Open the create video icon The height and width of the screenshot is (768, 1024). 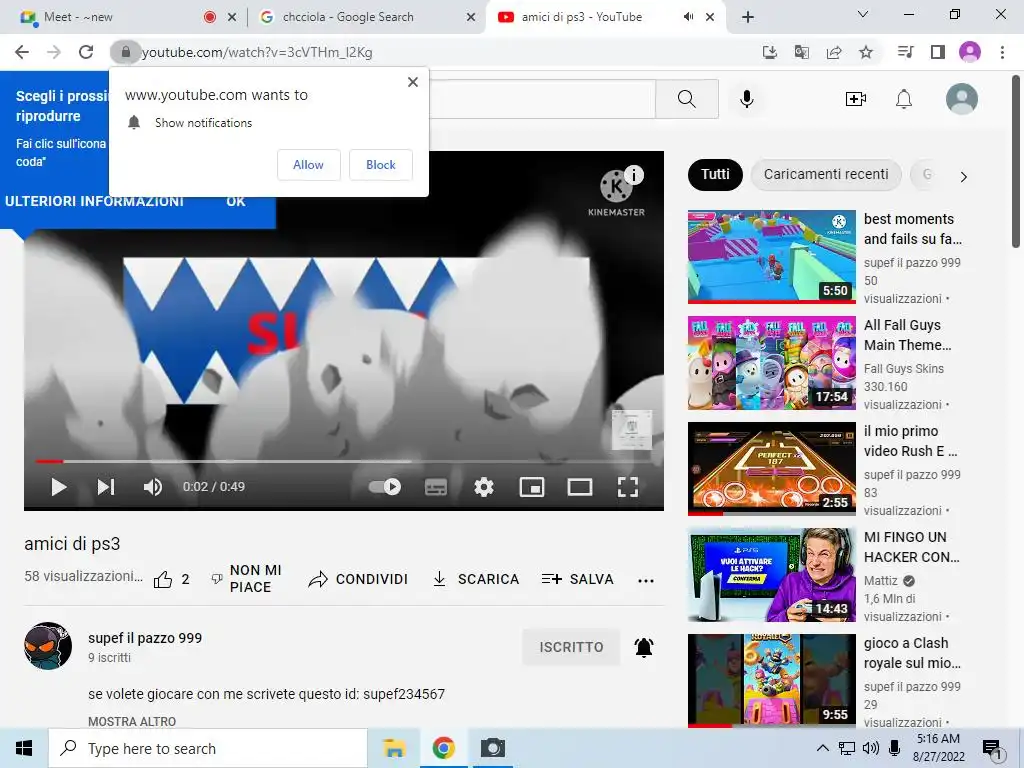click(x=856, y=99)
